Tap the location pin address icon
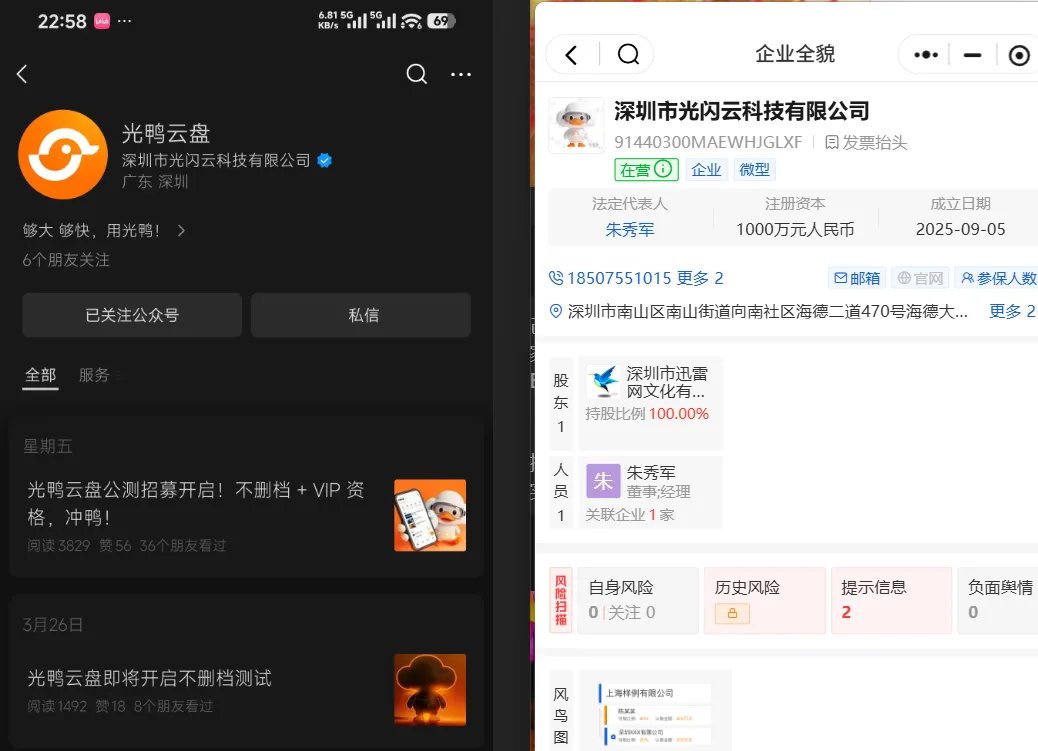 tap(556, 311)
